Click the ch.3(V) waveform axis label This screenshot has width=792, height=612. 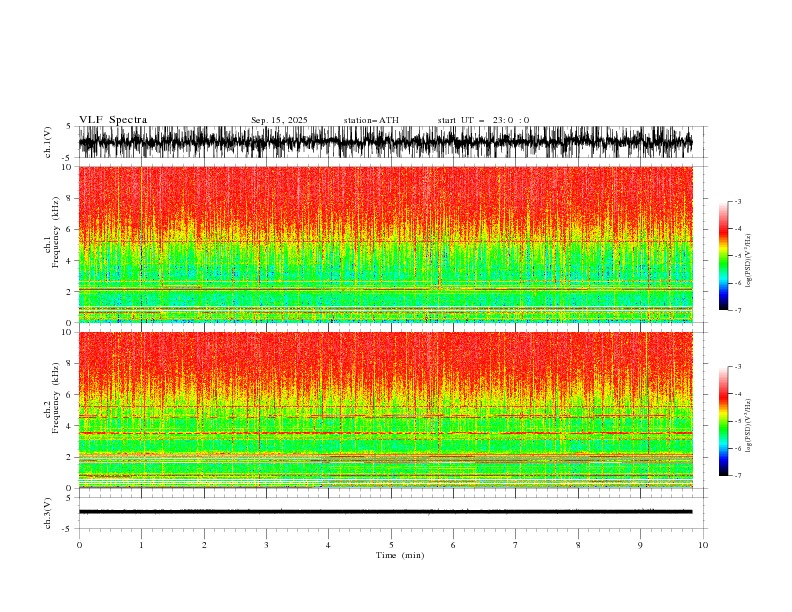tap(48, 513)
